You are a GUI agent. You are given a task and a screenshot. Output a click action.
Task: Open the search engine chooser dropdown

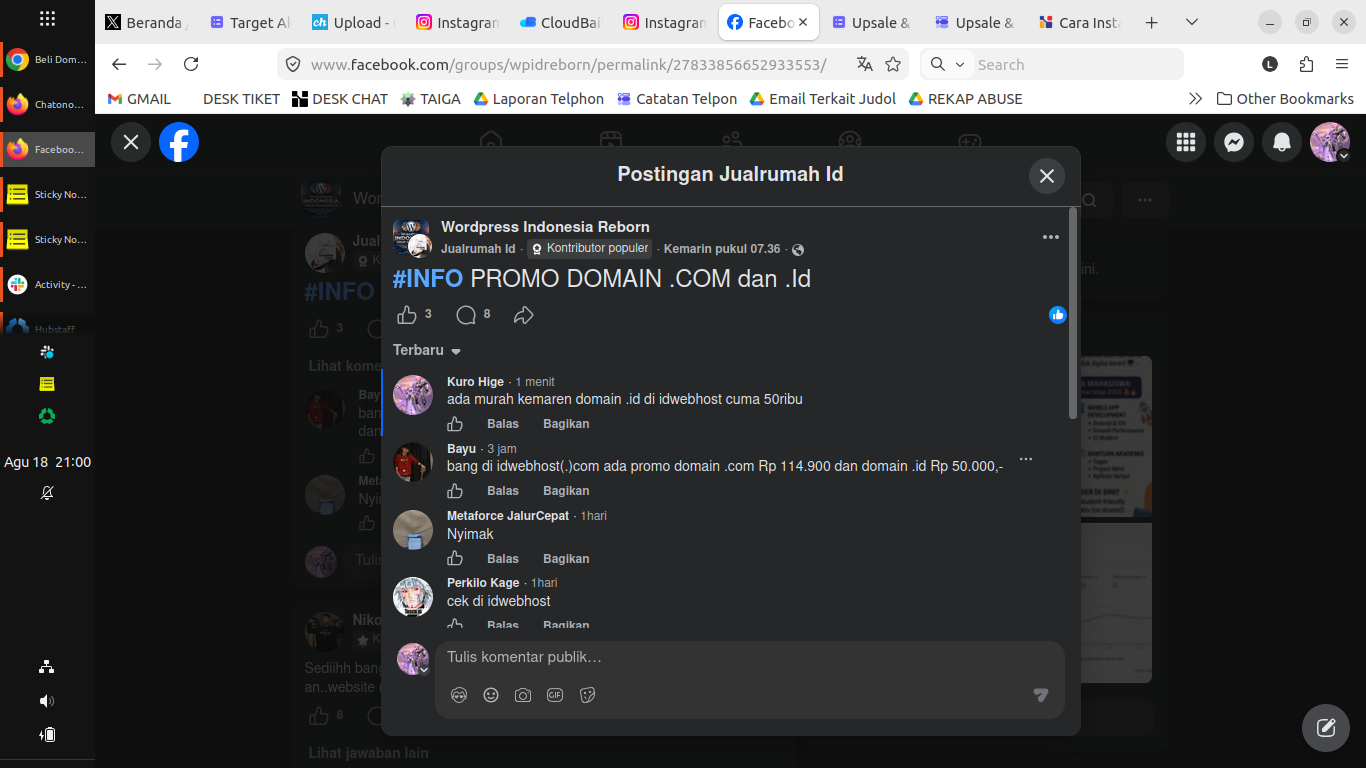[947, 64]
